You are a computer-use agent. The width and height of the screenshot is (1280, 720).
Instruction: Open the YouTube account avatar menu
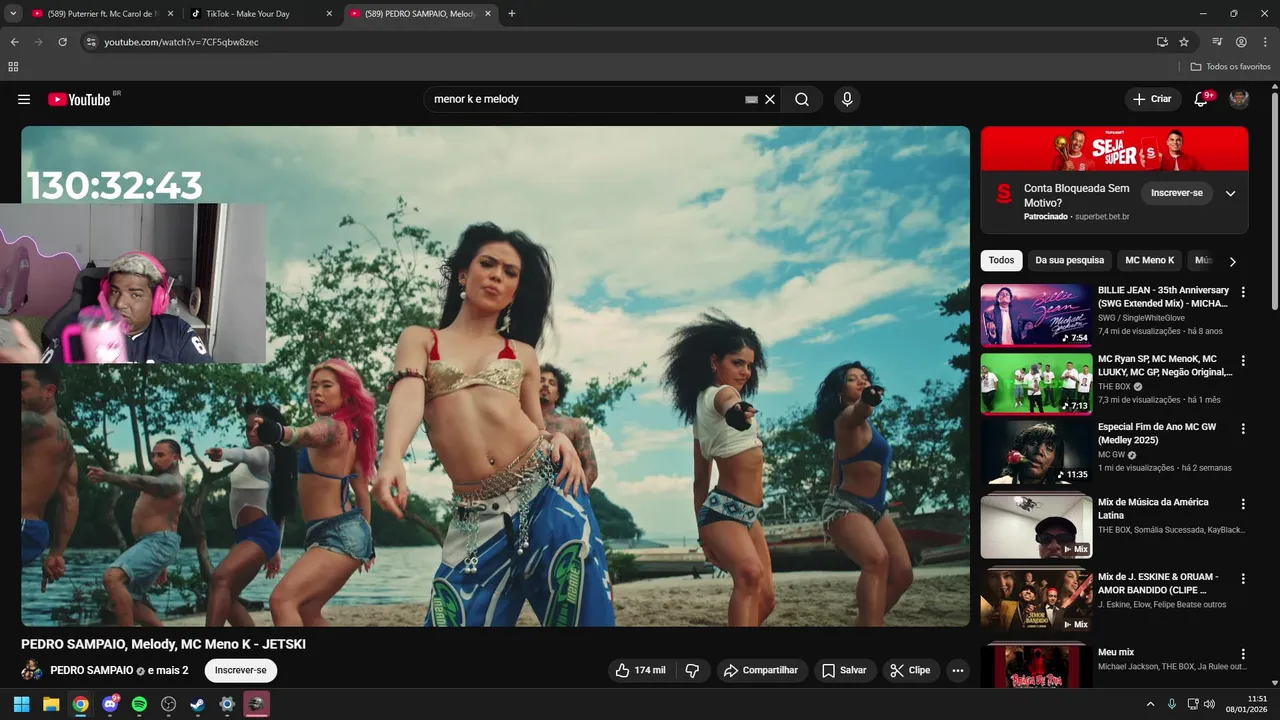pos(1239,99)
